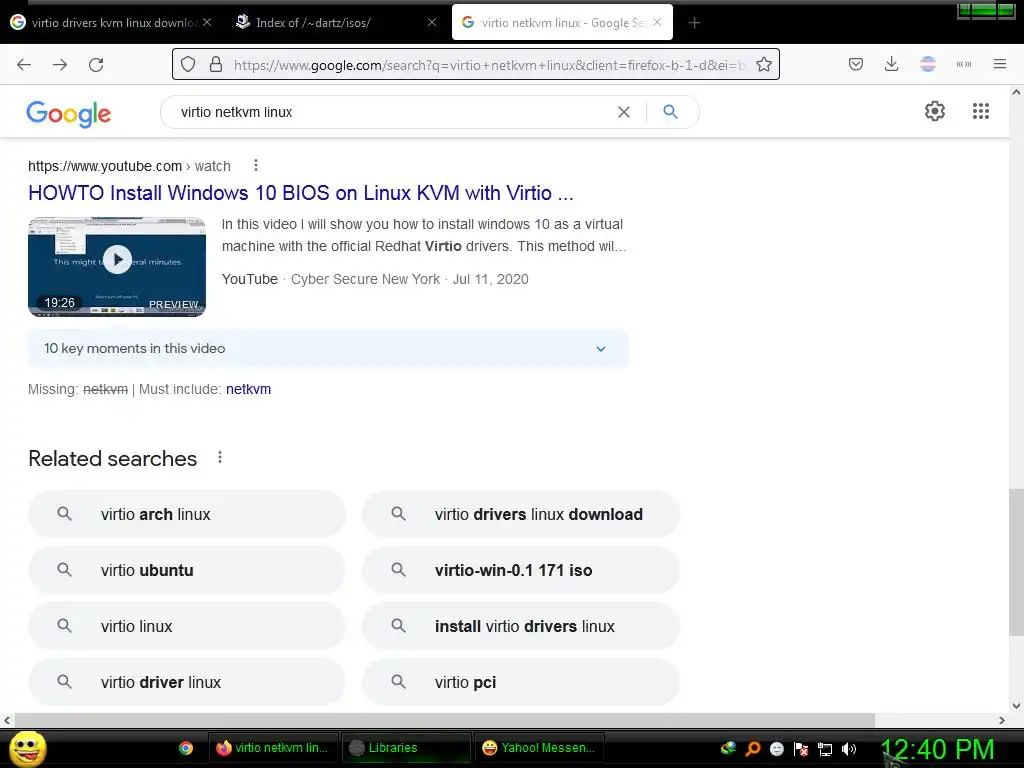Search related: virtio linux

[x=187, y=626]
